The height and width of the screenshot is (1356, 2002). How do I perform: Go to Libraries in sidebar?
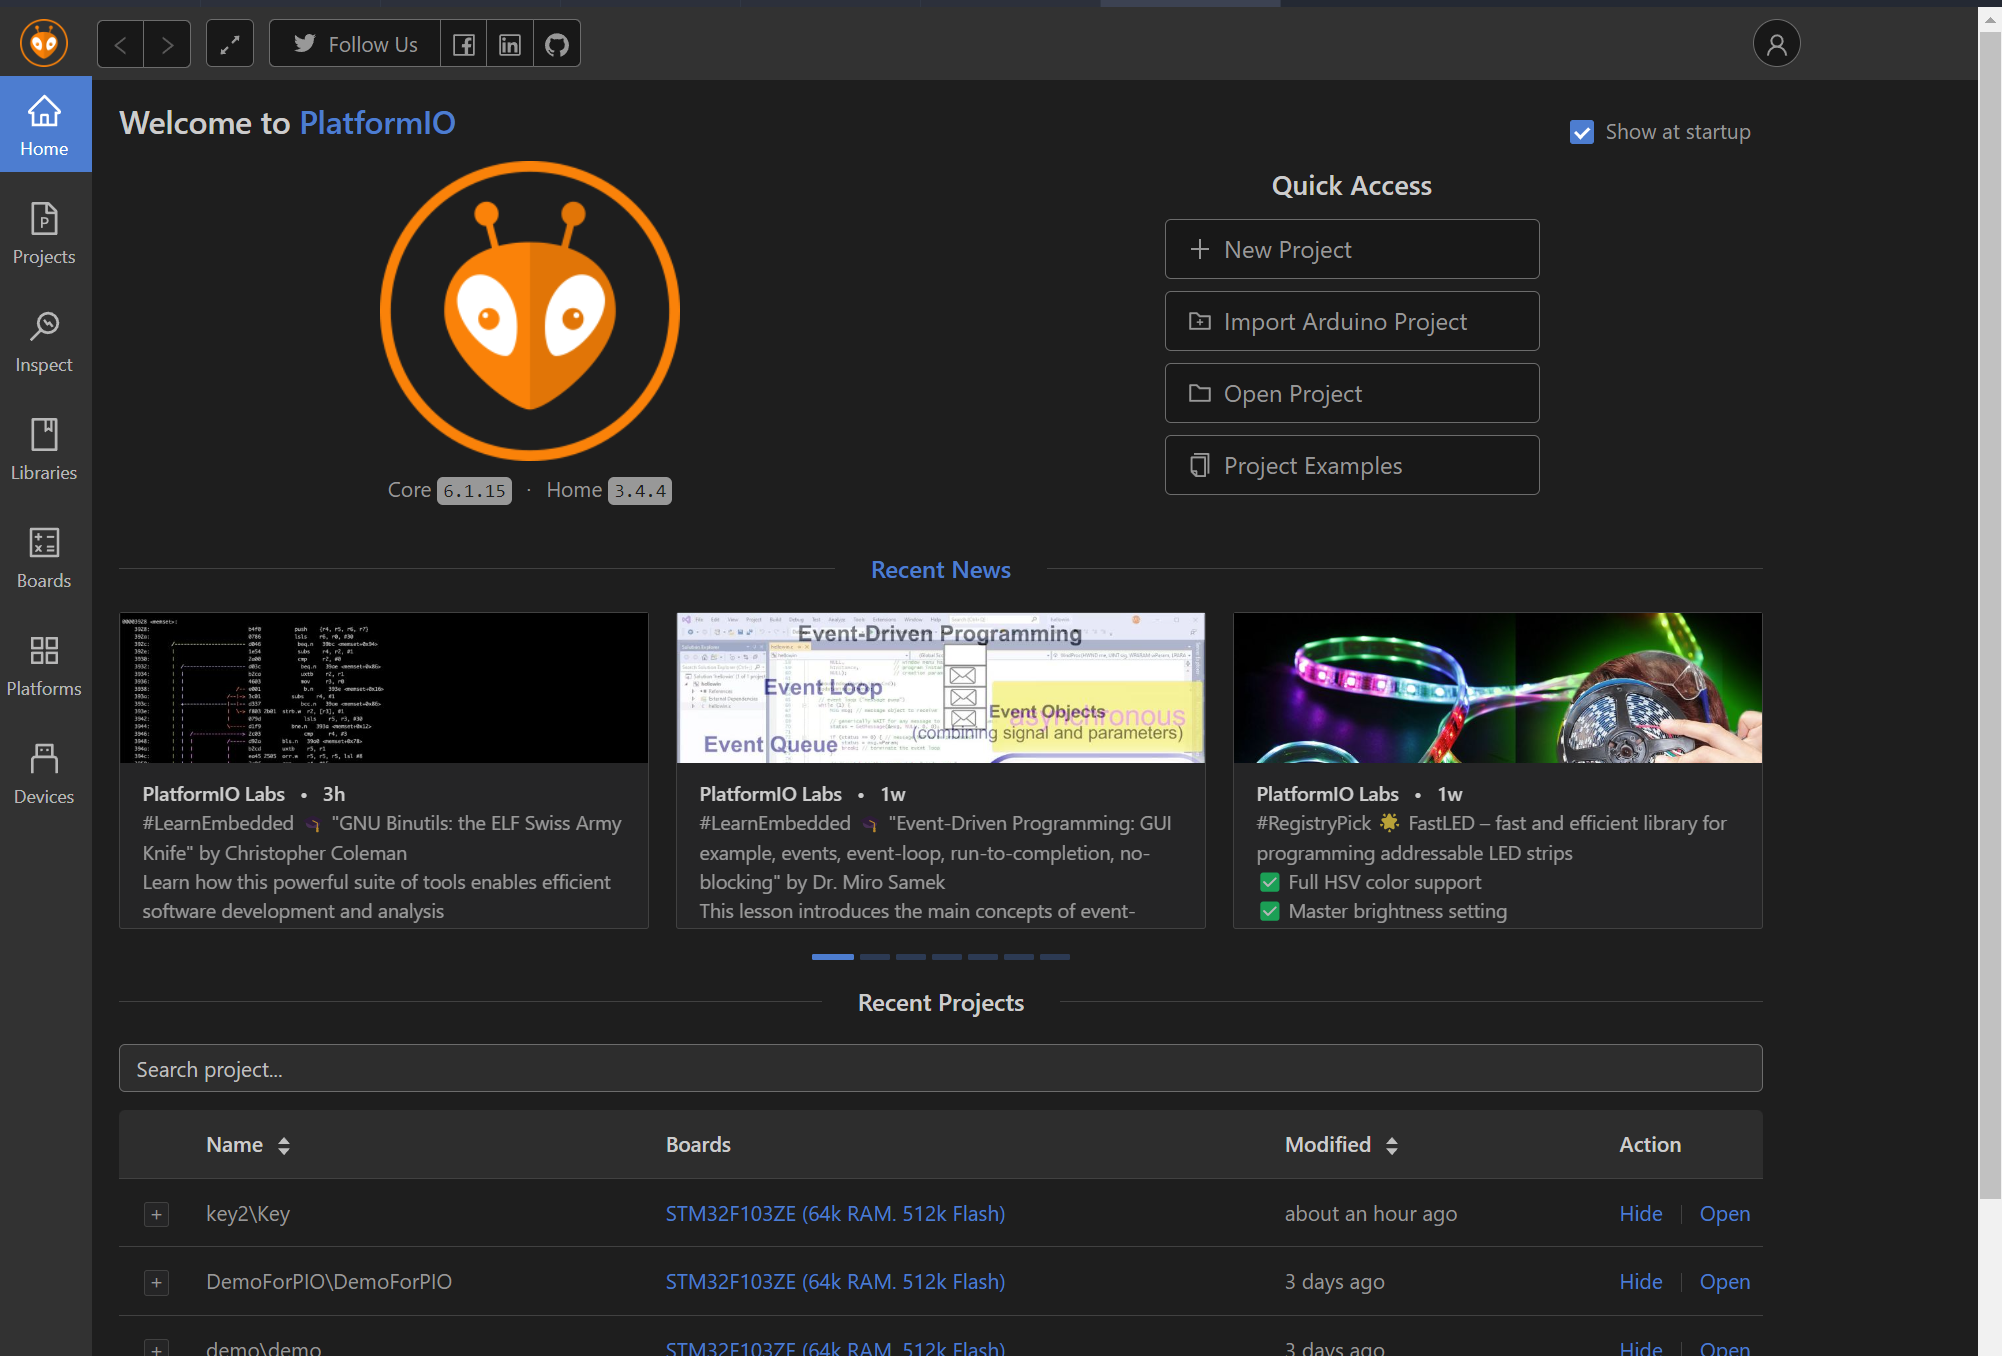44,449
